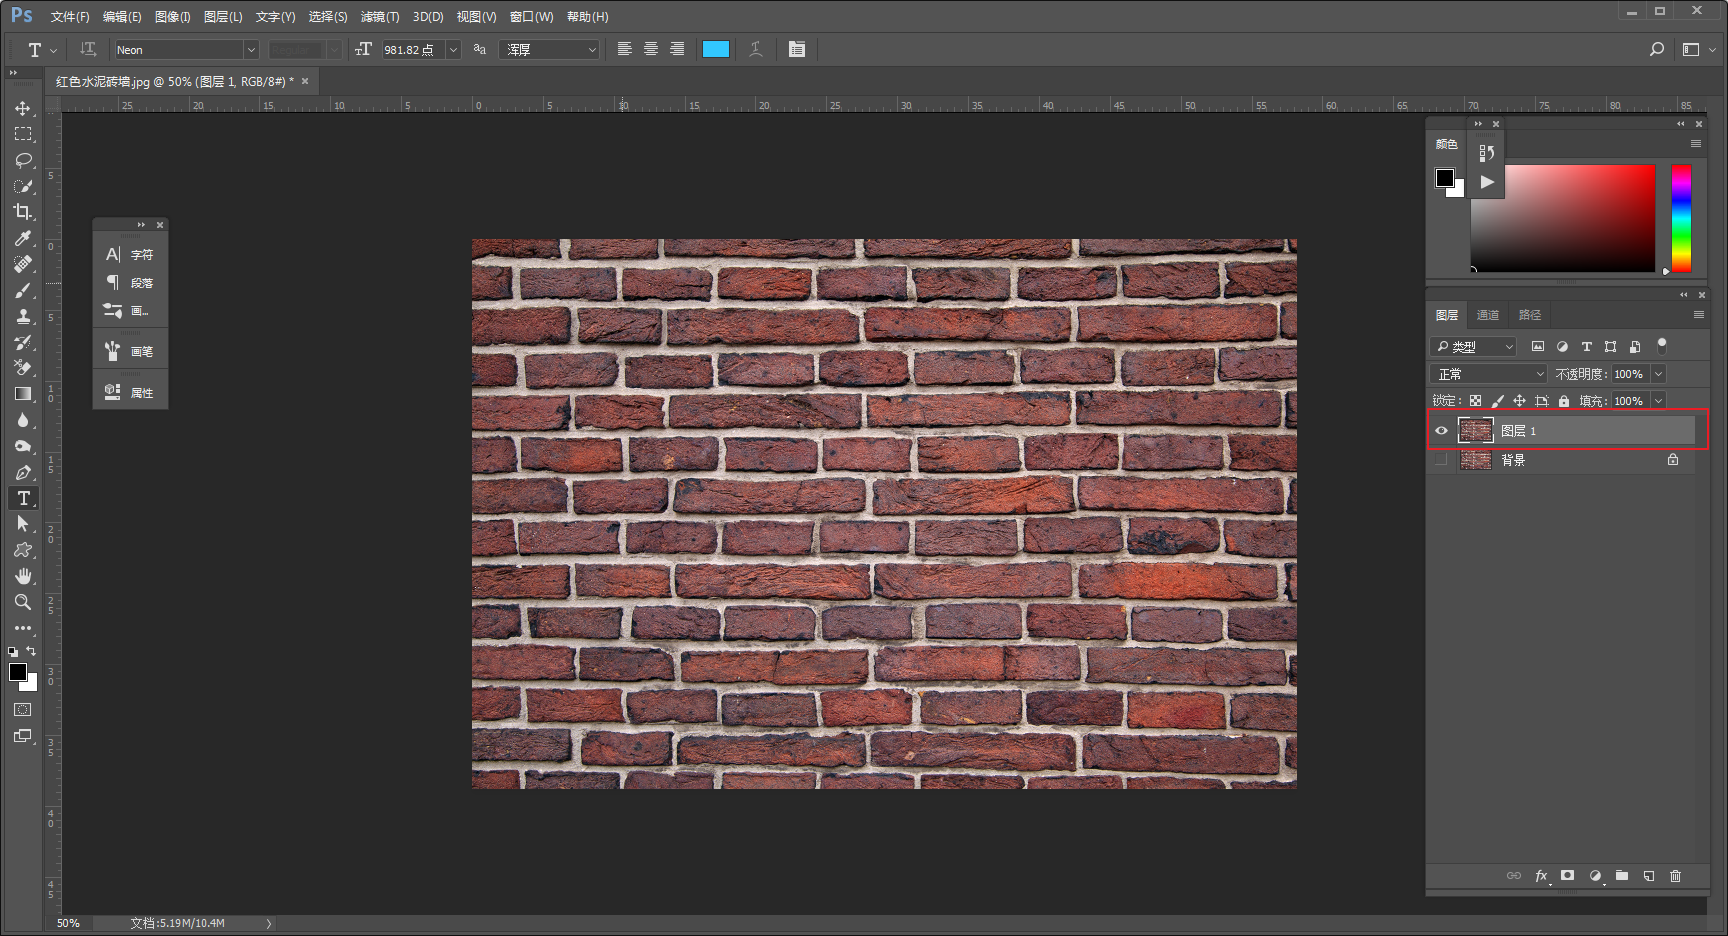1728x936 pixels.
Task: Open the 字符 panel button
Action: pos(130,255)
